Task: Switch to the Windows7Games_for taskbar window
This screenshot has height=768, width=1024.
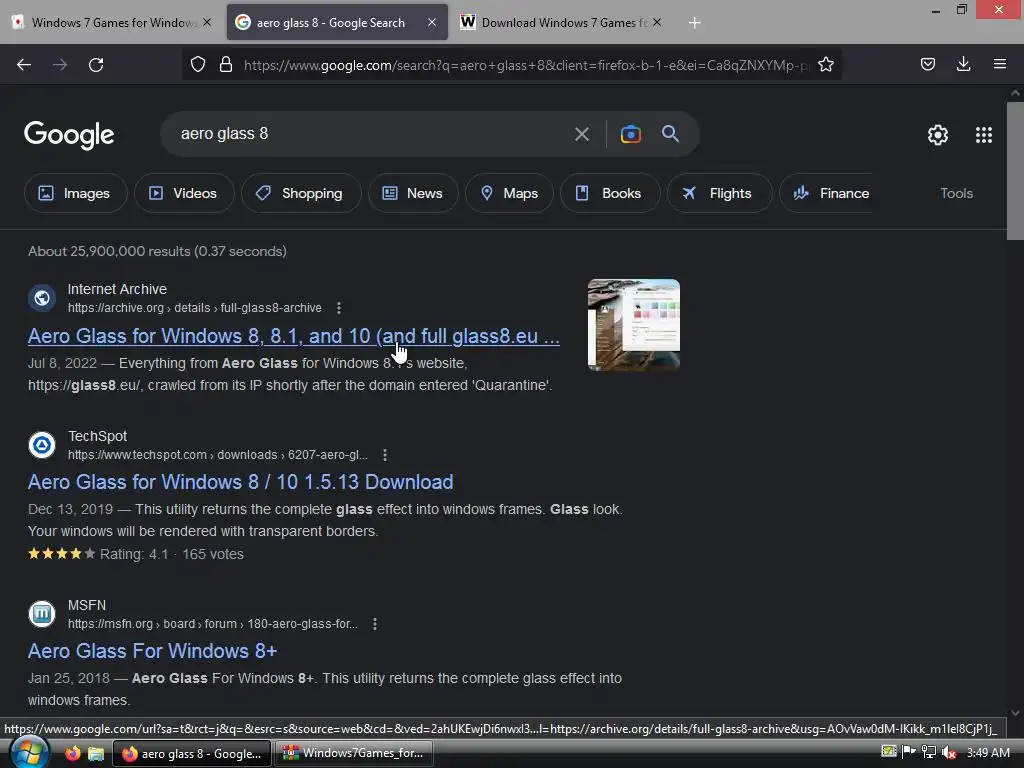Action: click(353, 753)
